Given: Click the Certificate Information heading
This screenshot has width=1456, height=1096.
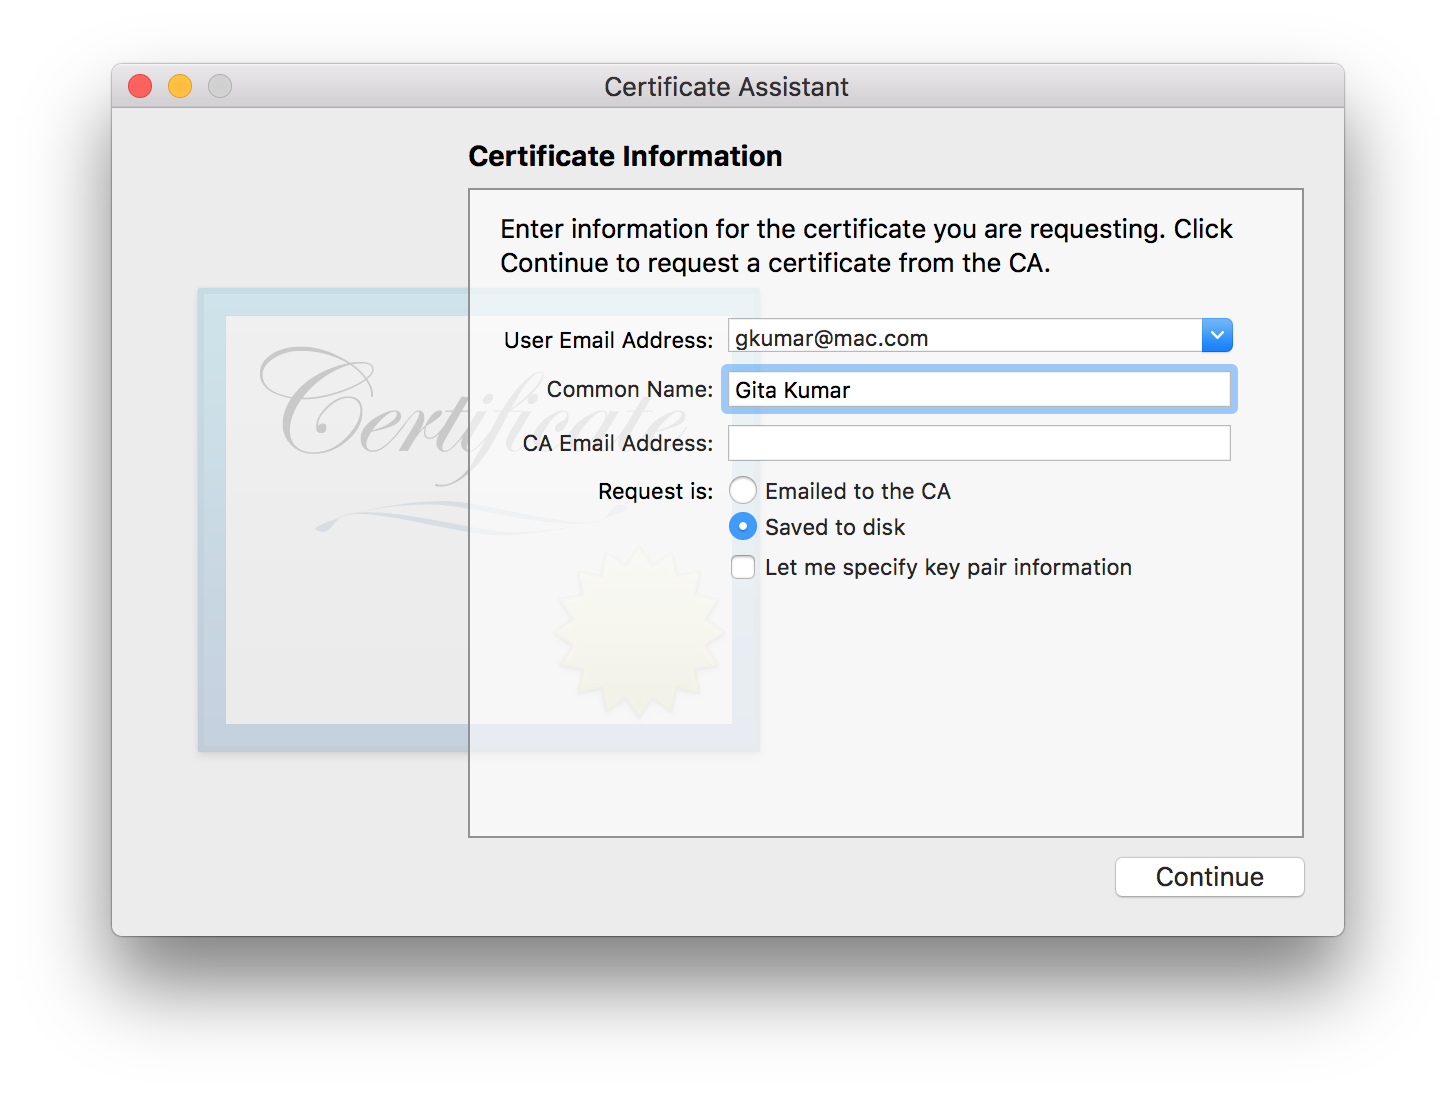Looking at the screenshot, I should coord(626,156).
